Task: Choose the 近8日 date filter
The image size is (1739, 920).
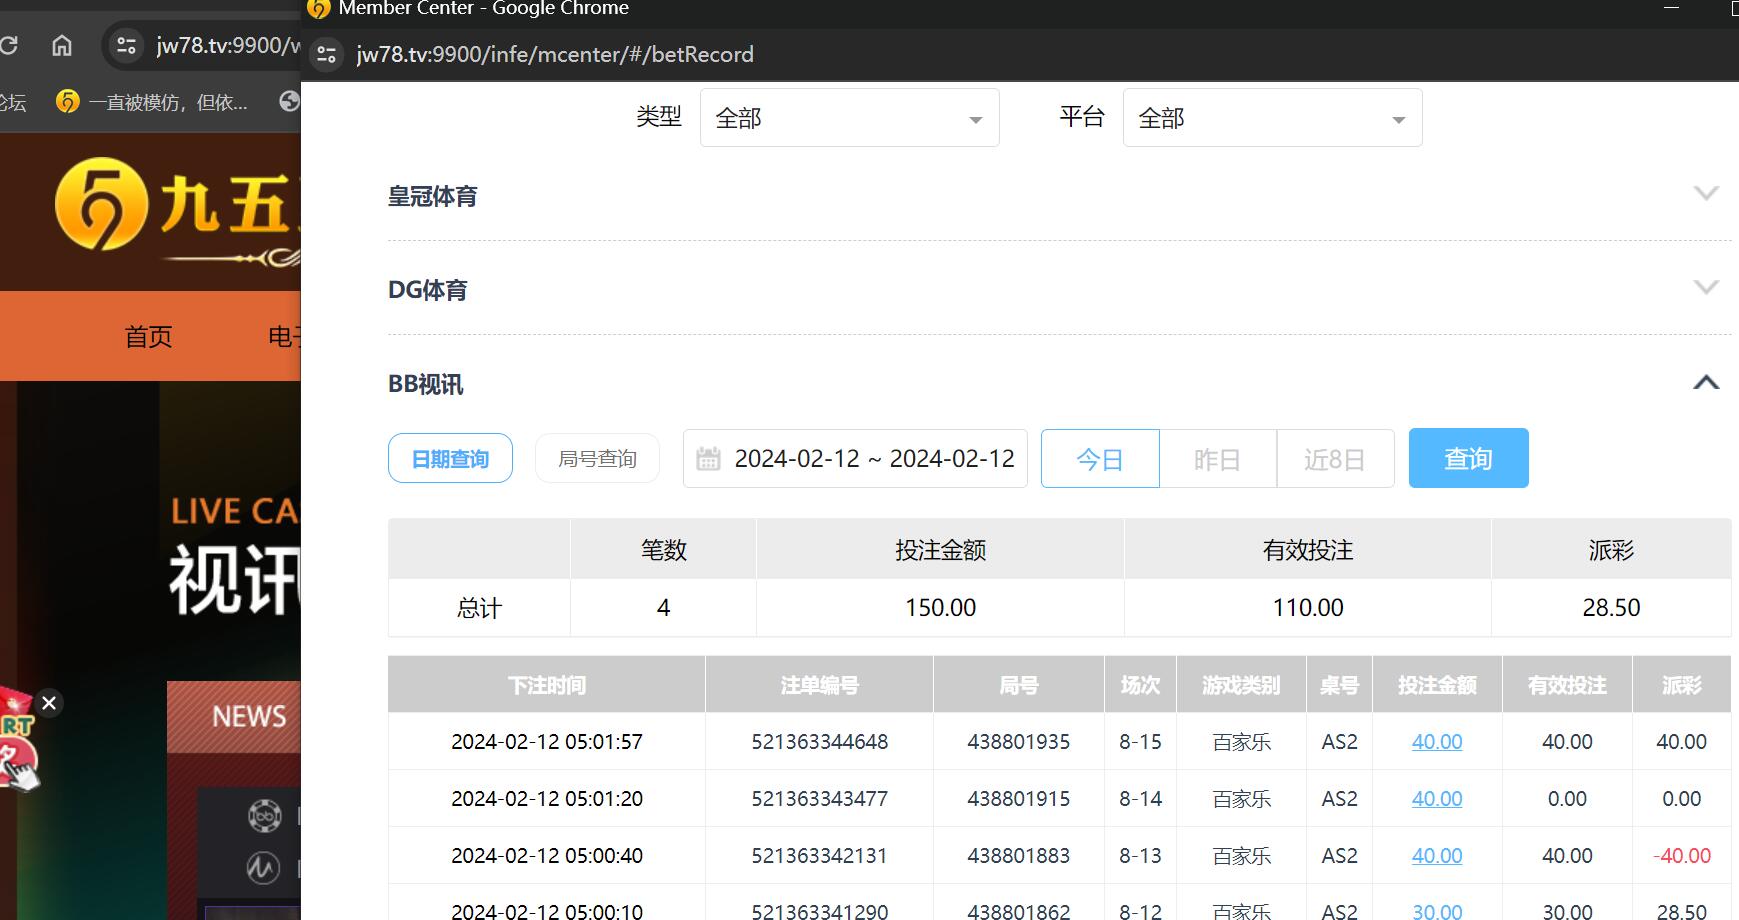Action: point(1335,459)
